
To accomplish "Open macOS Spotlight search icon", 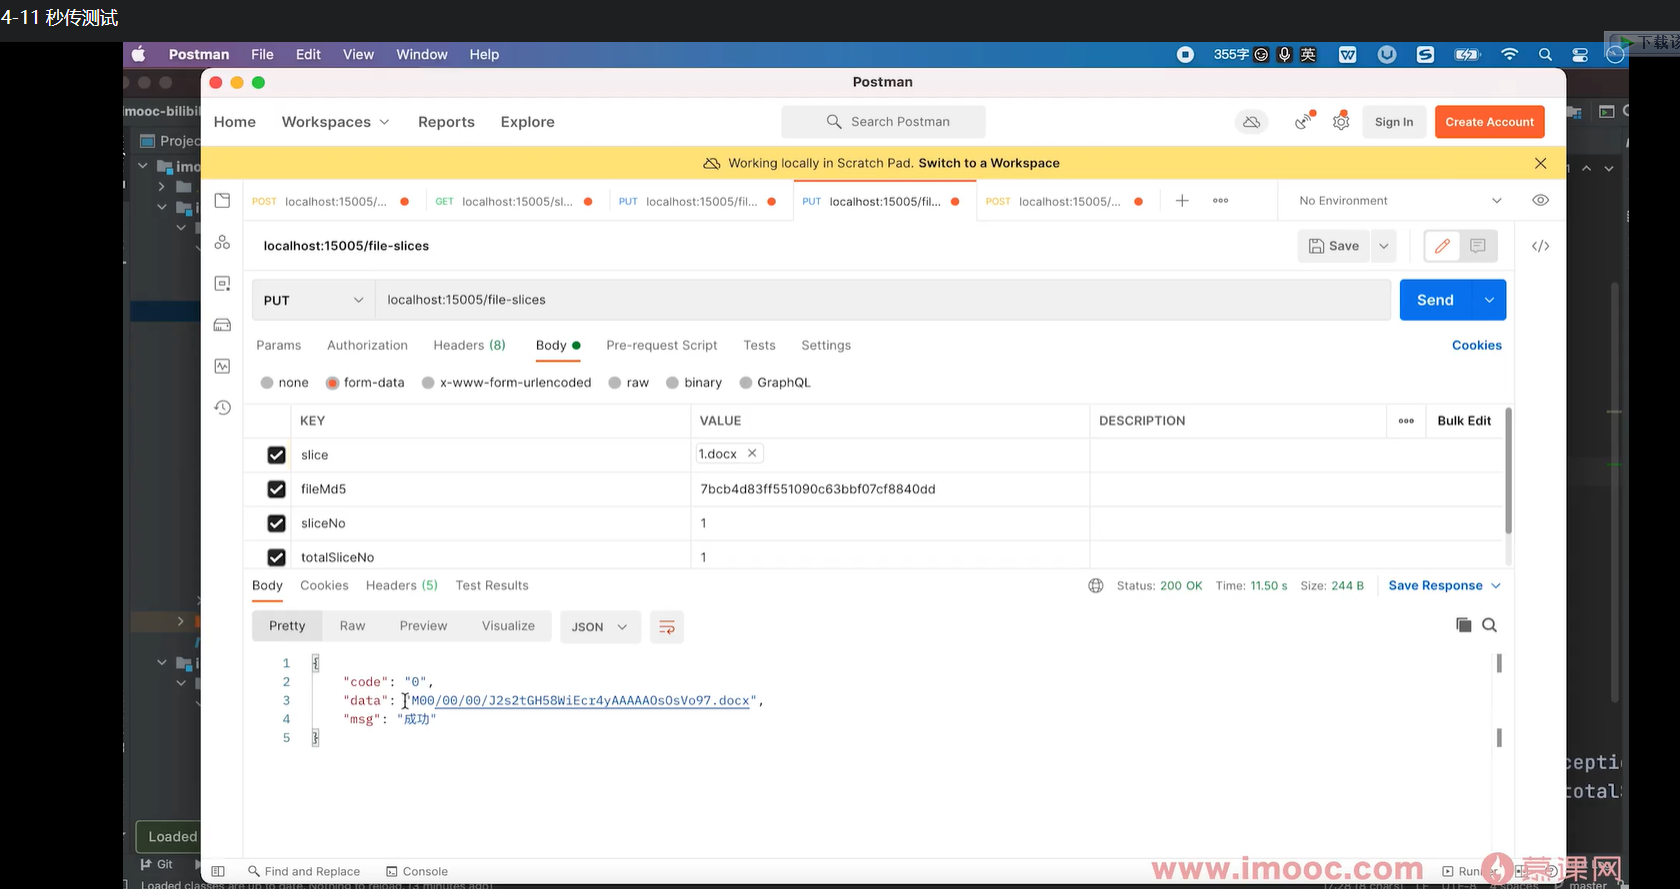I will click(x=1545, y=55).
